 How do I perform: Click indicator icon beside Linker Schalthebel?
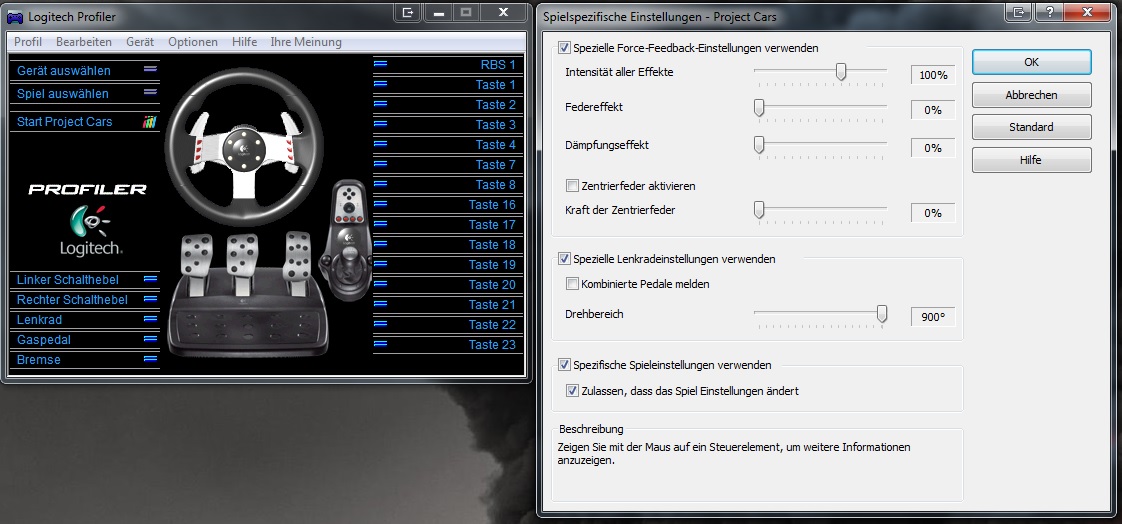[x=150, y=279]
